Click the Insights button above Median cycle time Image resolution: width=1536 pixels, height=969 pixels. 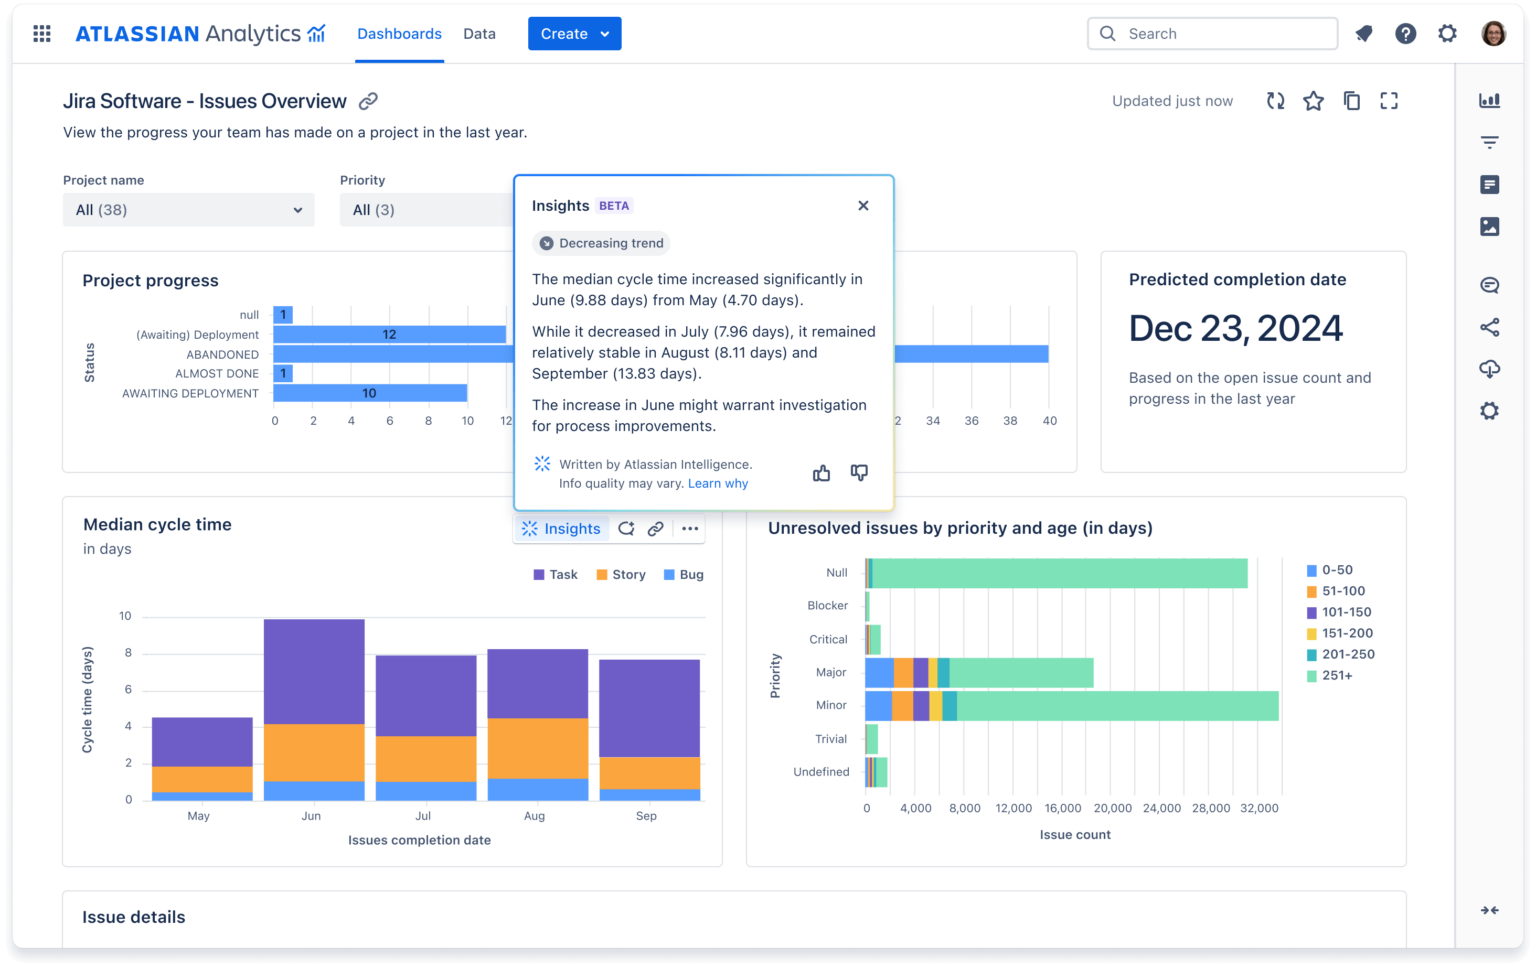pyautogui.click(x=561, y=528)
